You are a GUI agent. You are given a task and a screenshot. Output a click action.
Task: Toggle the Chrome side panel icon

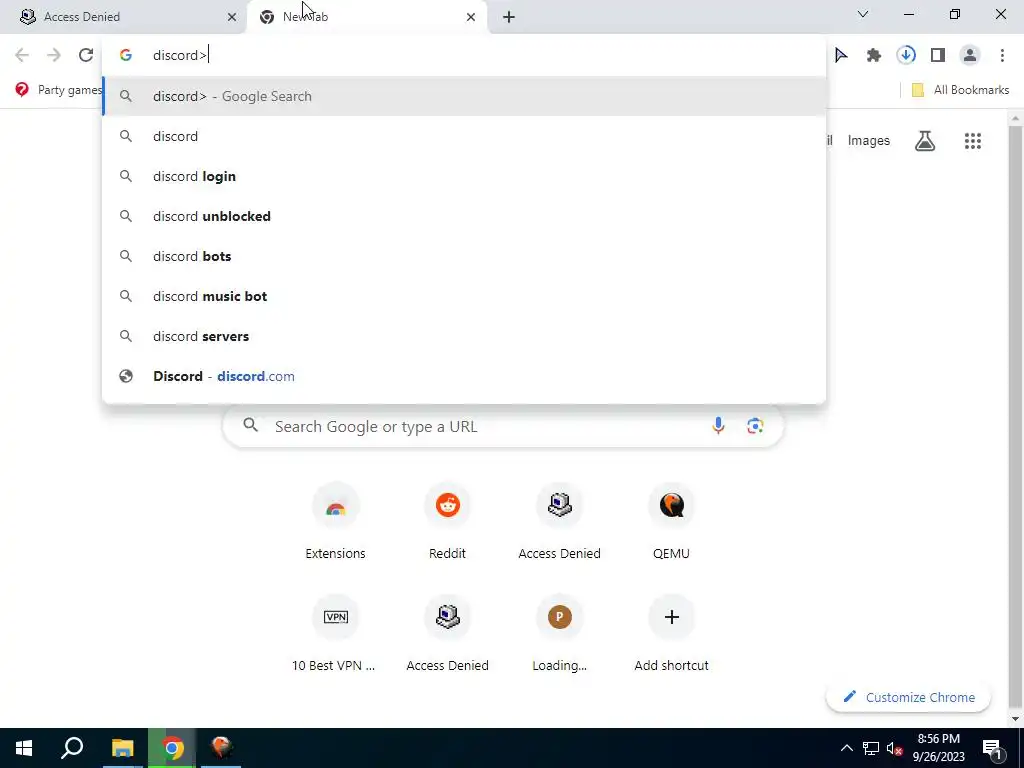938,56
